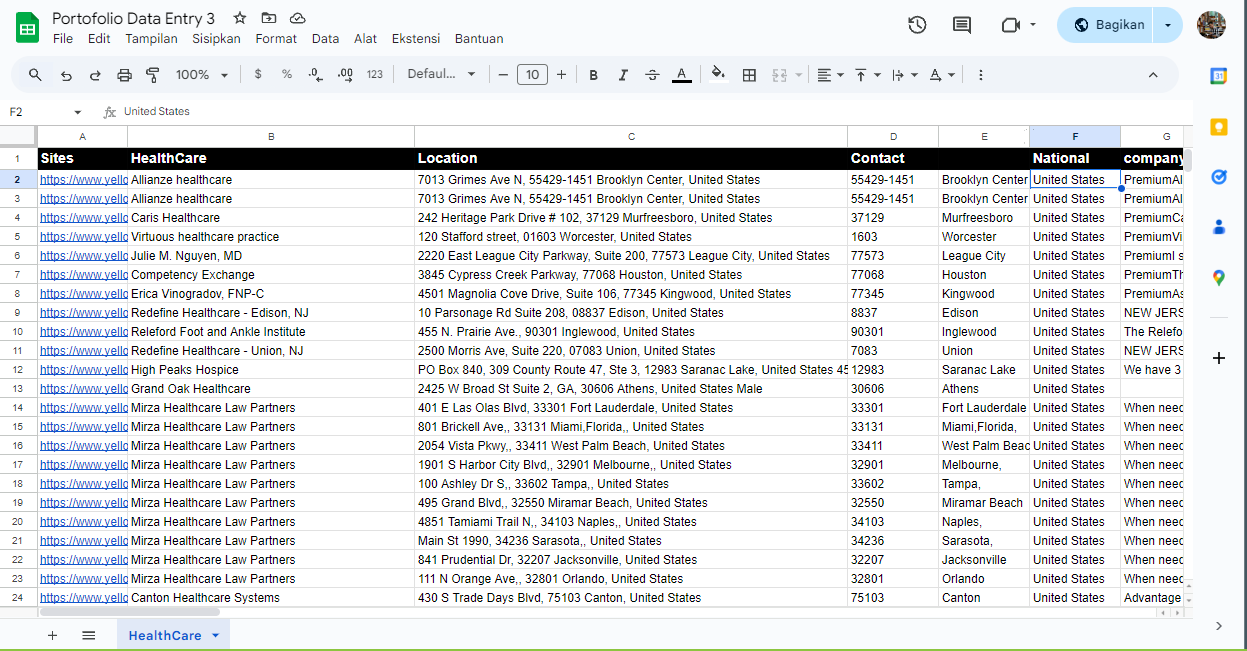Decrease font size with minus button
Screen dimensions: 1247x651
click(x=503, y=75)
